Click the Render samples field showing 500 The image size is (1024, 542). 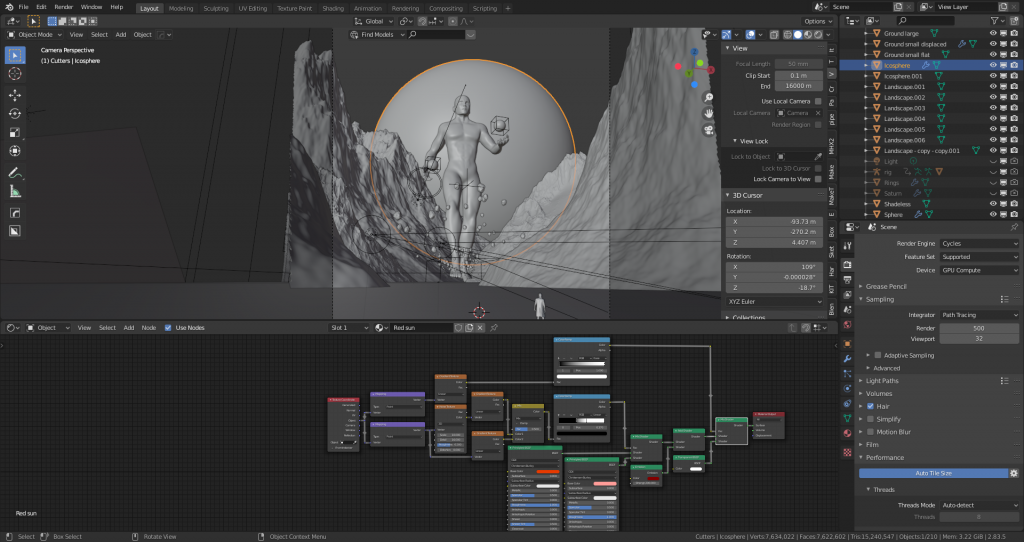[979, 328]
